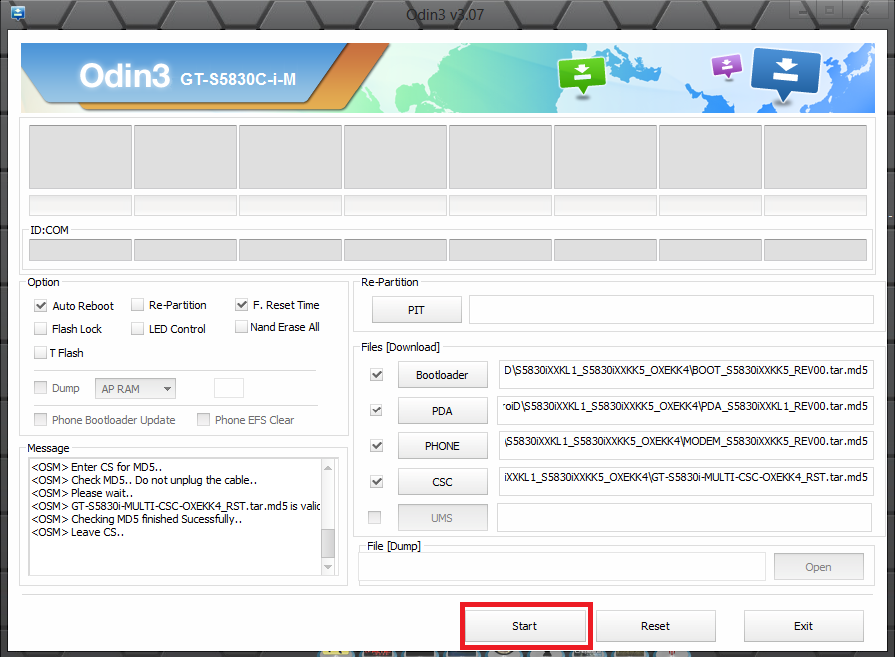Click the Odin3 app icon in title bar

(18, 13)
